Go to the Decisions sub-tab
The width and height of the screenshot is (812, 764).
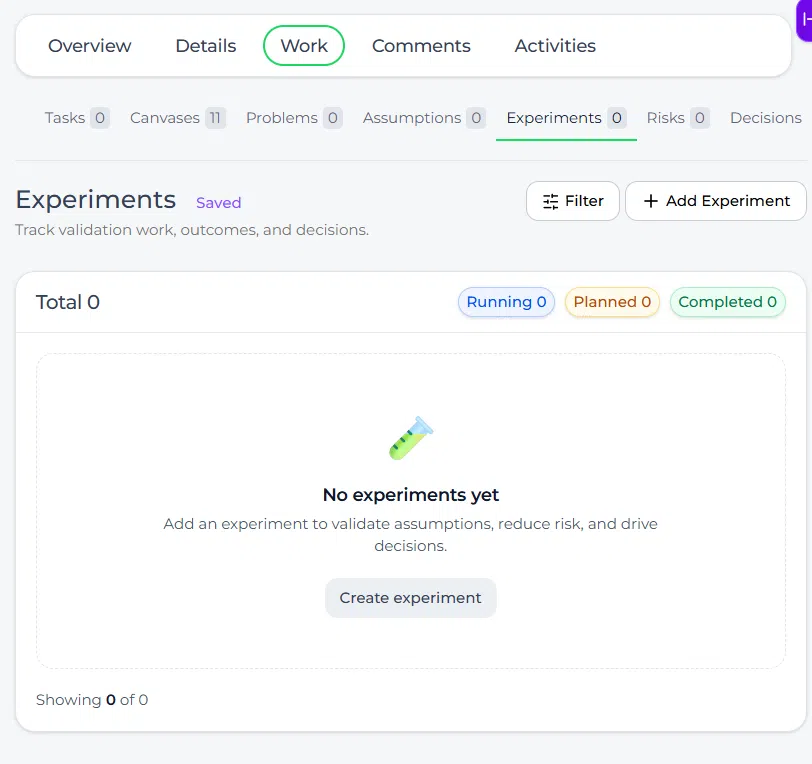click(x=765, y=118)
